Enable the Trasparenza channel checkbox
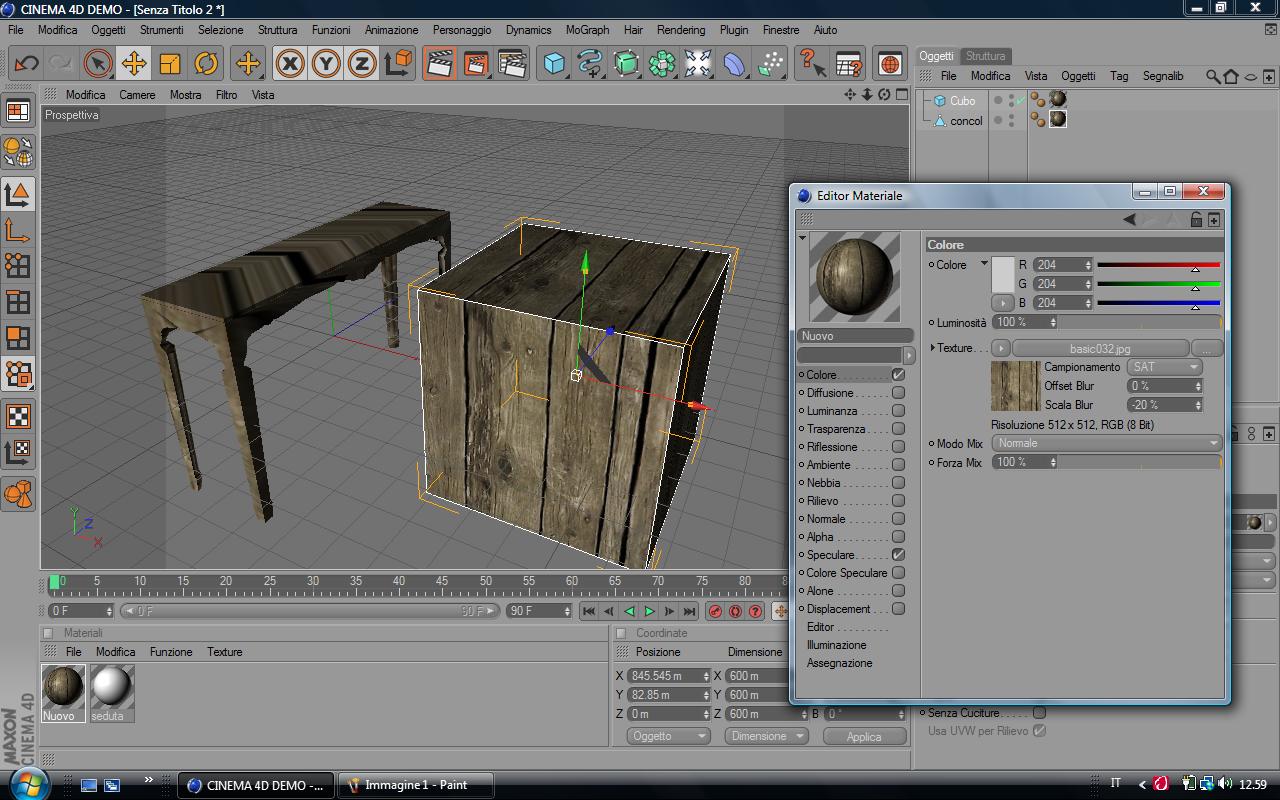 click(x=898, y=429)
